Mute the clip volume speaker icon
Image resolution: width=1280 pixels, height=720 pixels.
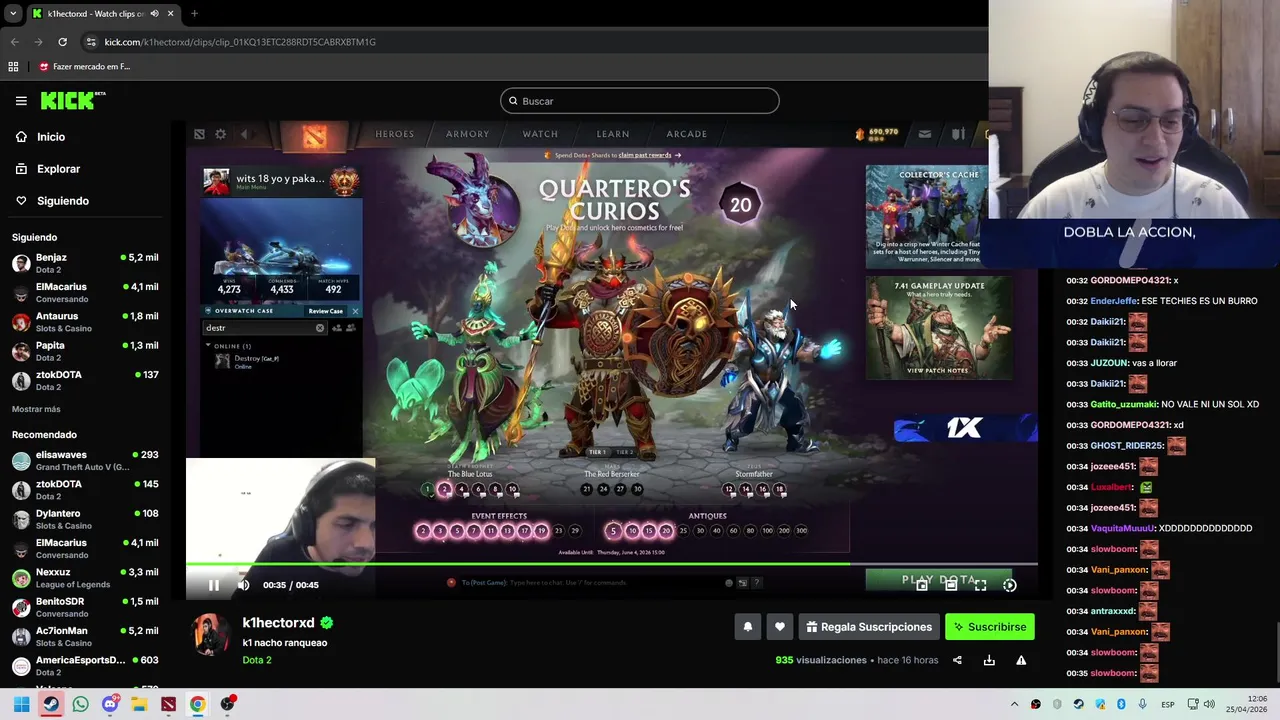[243, 585]
